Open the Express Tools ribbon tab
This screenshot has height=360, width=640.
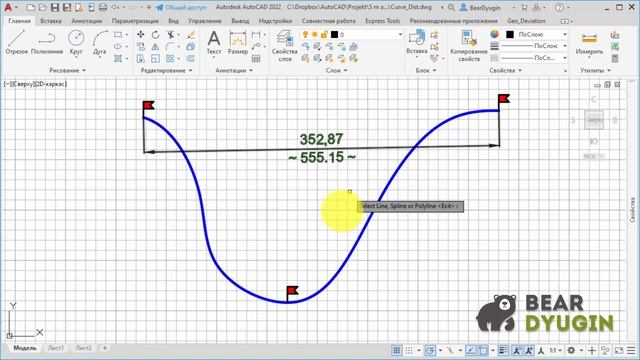pos(382,20)
